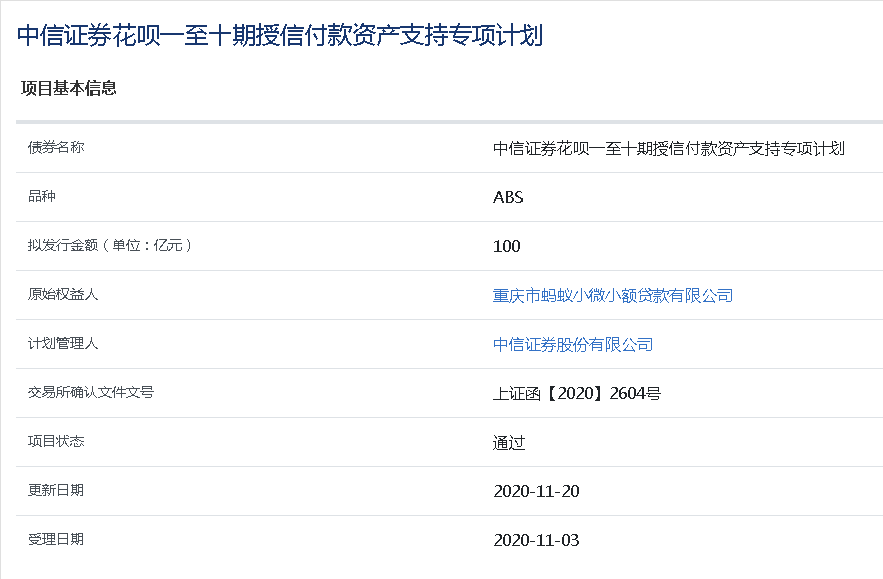Click the 计划管理人 label

(63, 343)
